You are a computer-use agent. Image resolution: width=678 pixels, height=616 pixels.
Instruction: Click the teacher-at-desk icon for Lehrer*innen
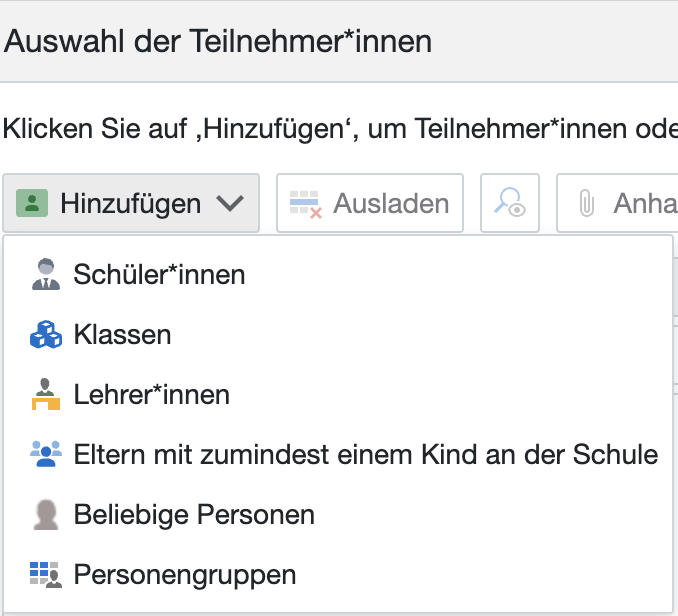tap(46, 395)
